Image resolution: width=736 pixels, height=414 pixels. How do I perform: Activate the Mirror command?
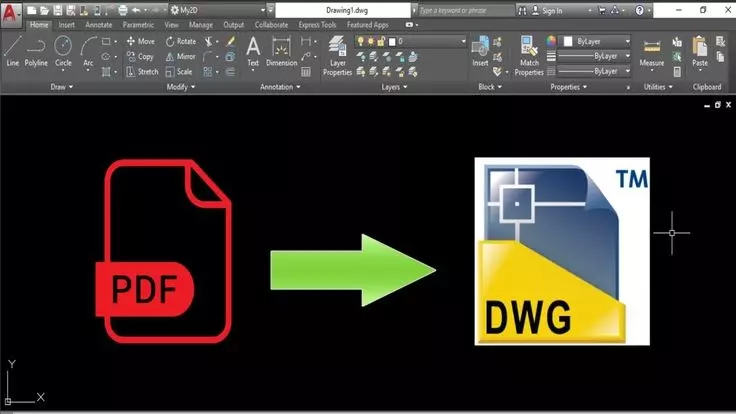click(180, 56)
